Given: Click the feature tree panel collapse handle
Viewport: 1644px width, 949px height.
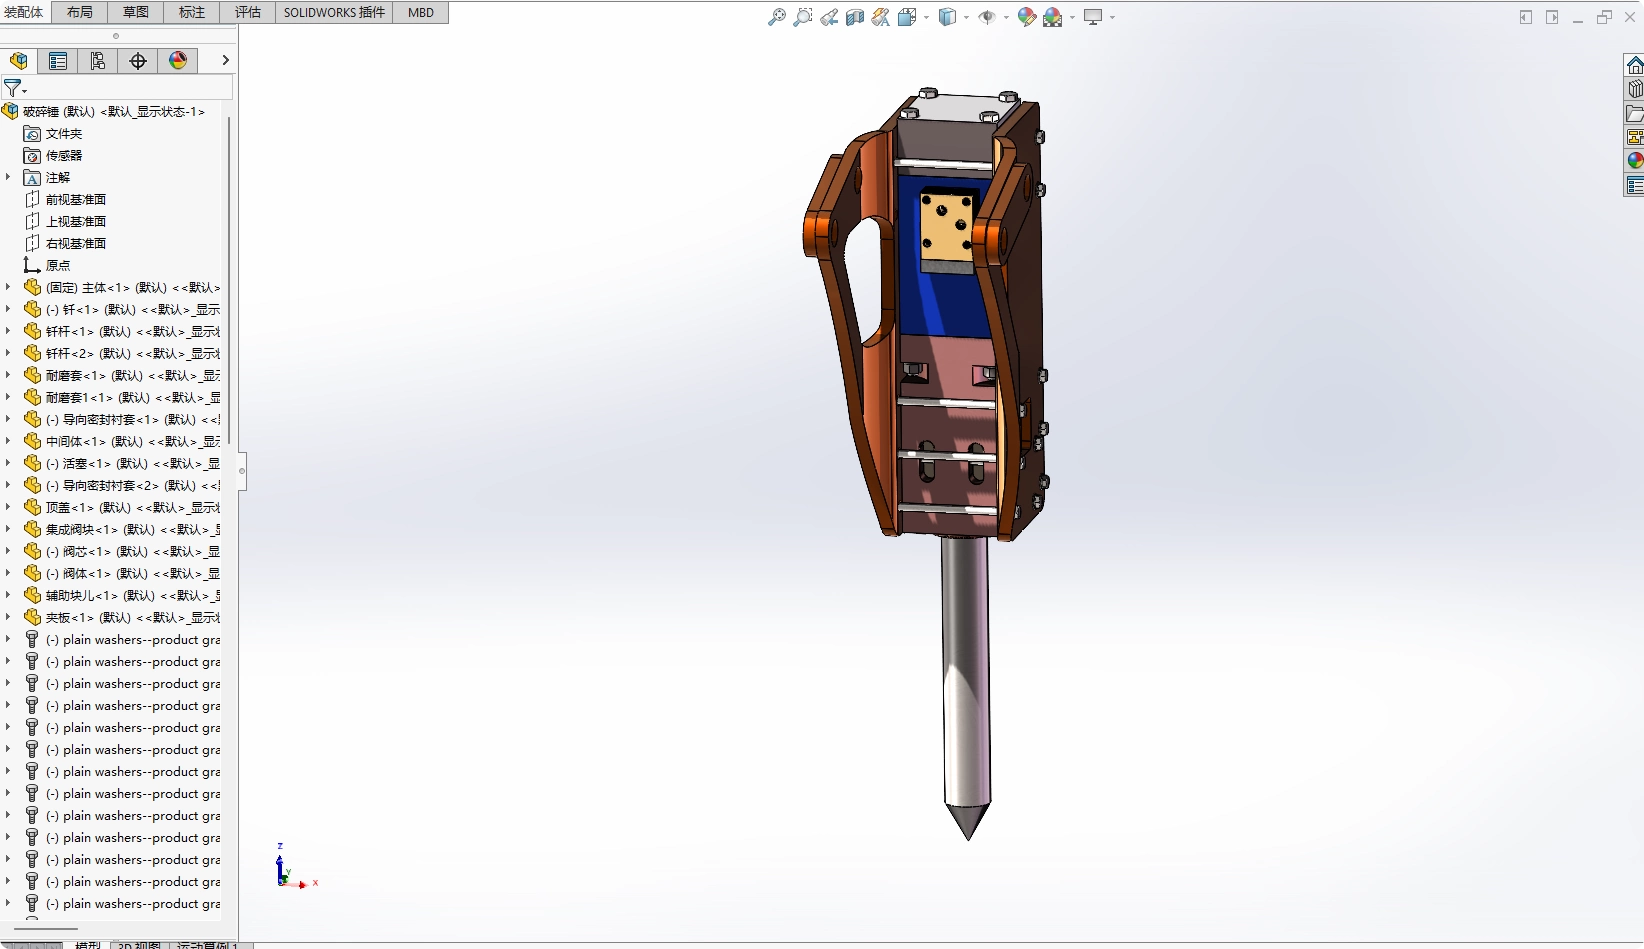Looking at the screenshot, I should (x=242, y=470).
